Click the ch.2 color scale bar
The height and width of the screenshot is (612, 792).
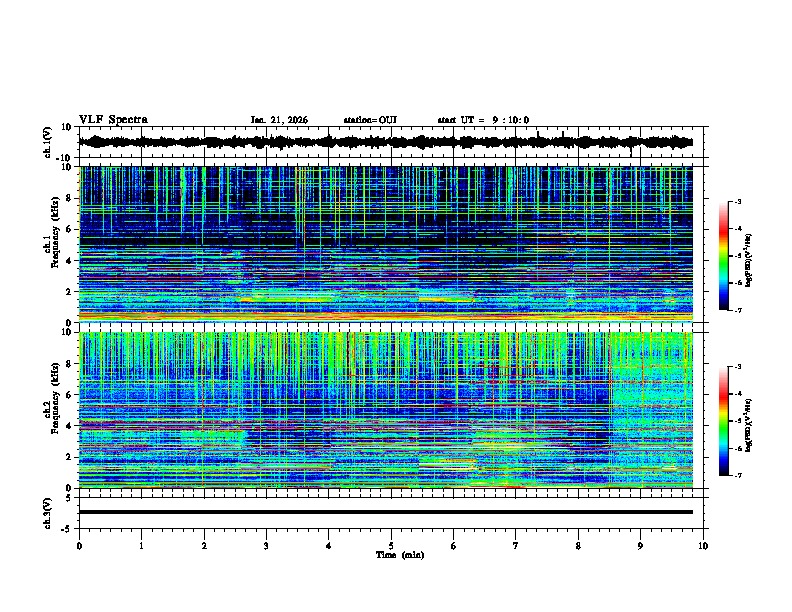pyautogui.click(x=724, y=421)
